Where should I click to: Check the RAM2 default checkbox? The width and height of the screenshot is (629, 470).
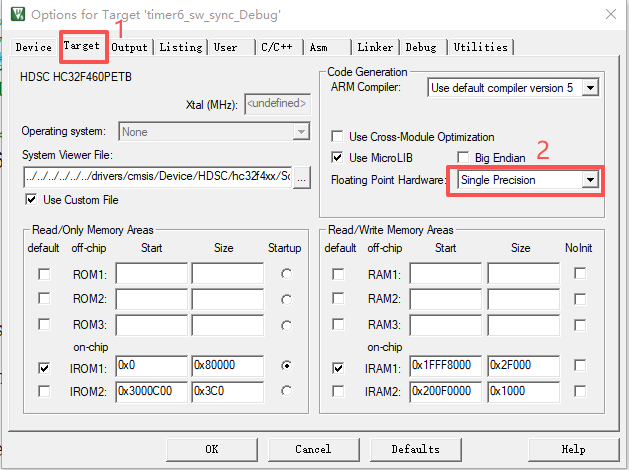coord(338,299)
